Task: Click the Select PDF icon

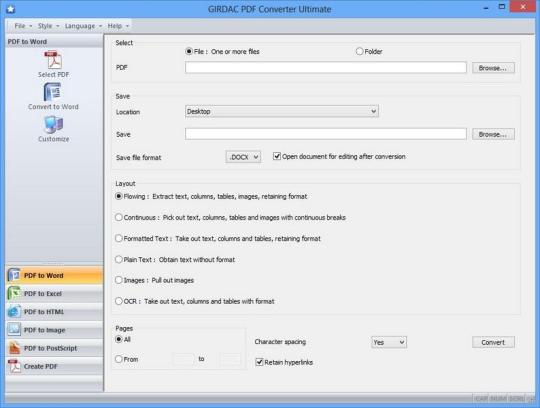Action: pos(53,60)
